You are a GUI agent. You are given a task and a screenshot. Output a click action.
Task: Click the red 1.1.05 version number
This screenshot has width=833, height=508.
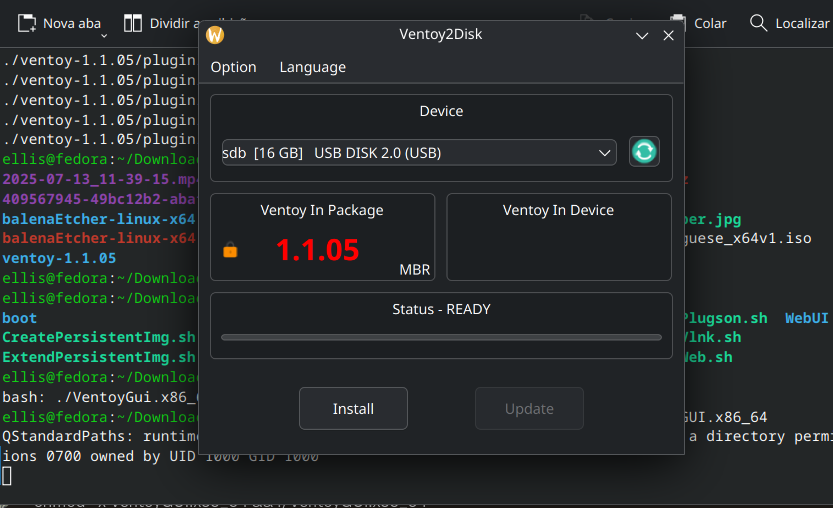coord(317,250)
